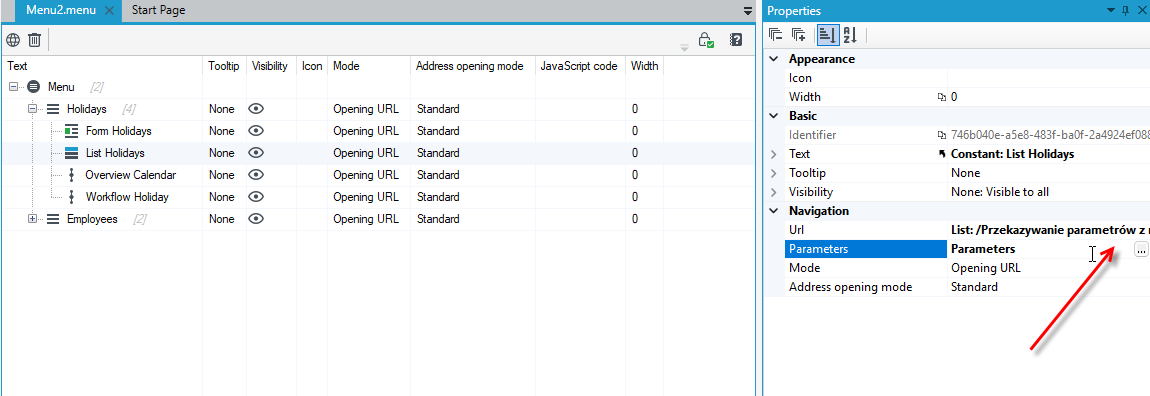Click the pin icon of Properties panel

pyautogui.click(x=1126, y=11)
